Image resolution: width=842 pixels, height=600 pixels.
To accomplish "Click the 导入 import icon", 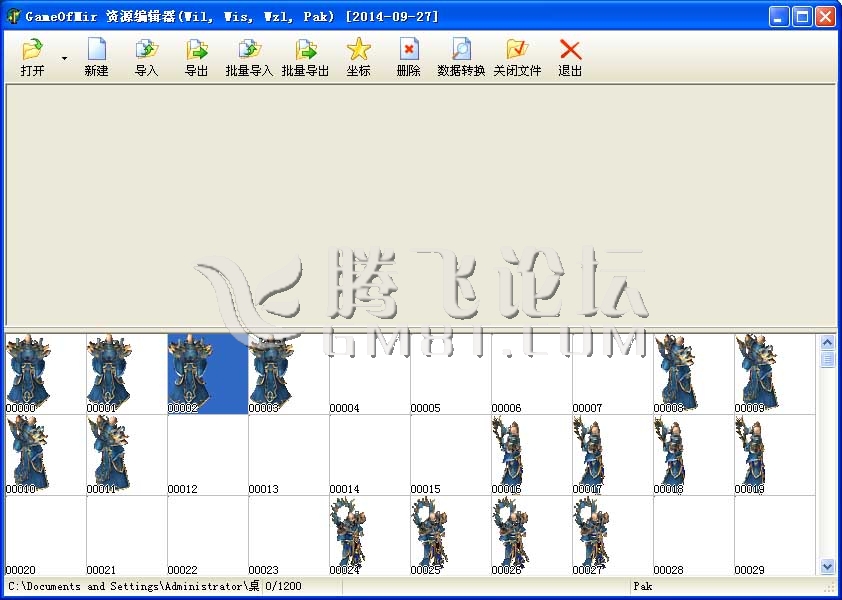I will click(x=146, y=57).
